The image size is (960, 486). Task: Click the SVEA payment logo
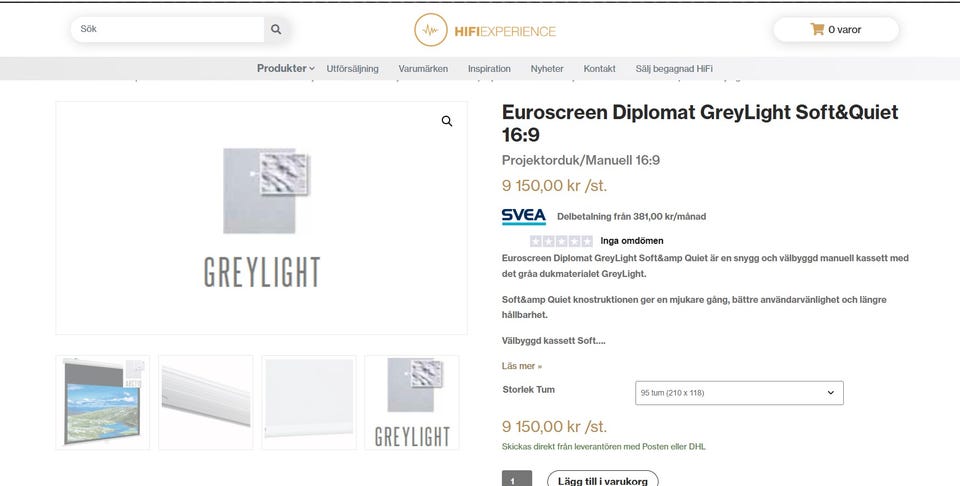523,216
